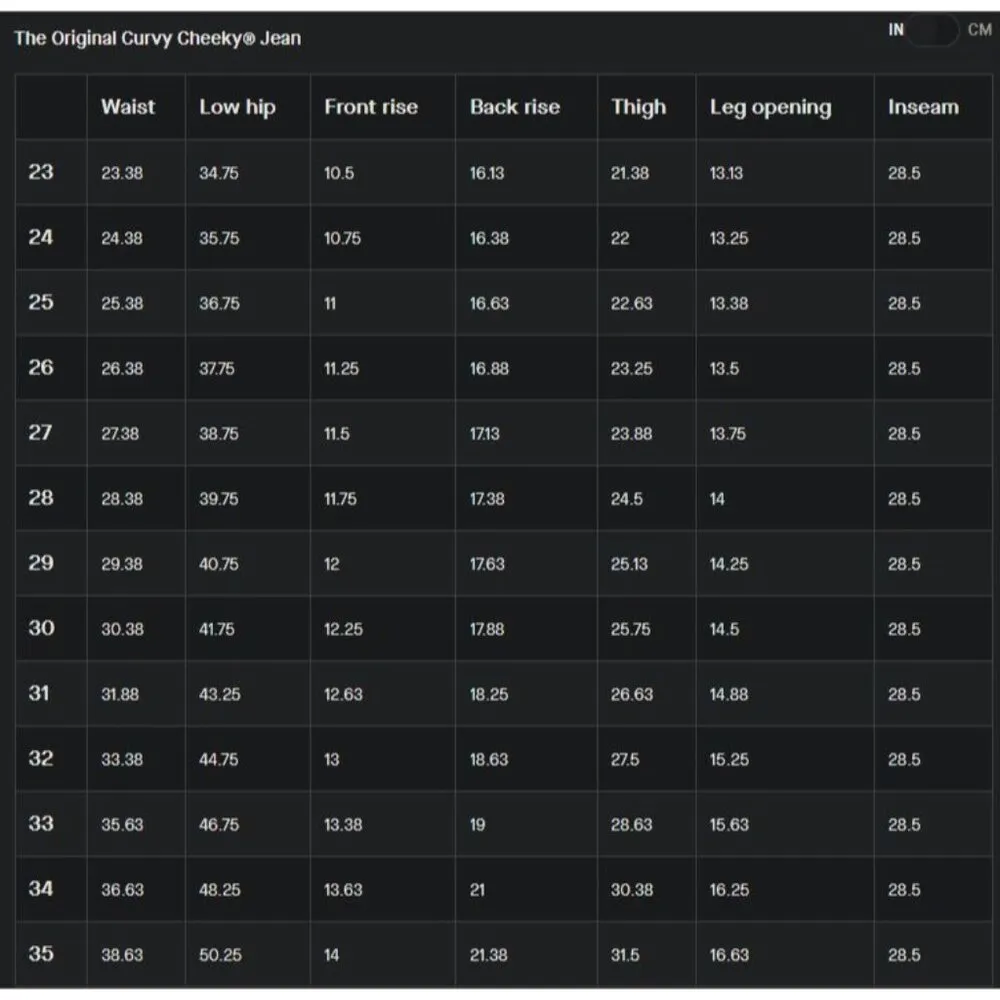
Task: Click the leg opening value 16.63 cell
Action: tap(729, 955)
